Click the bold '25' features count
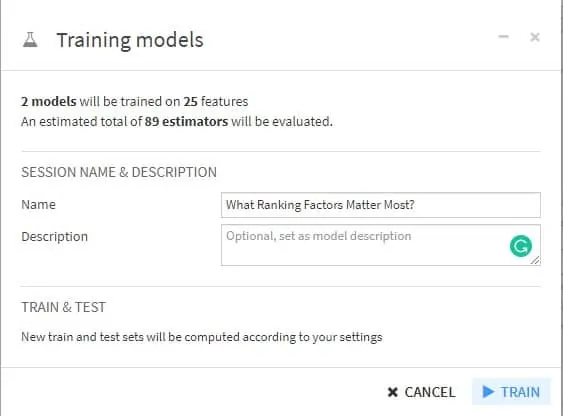 pyautogui.click(x=191, y=102)
